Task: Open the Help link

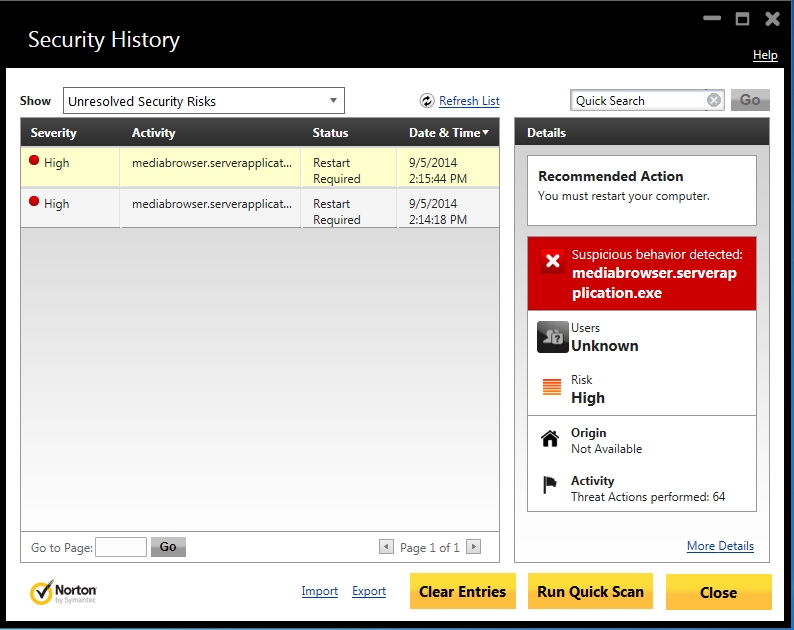Action: (x=764, y=55)
